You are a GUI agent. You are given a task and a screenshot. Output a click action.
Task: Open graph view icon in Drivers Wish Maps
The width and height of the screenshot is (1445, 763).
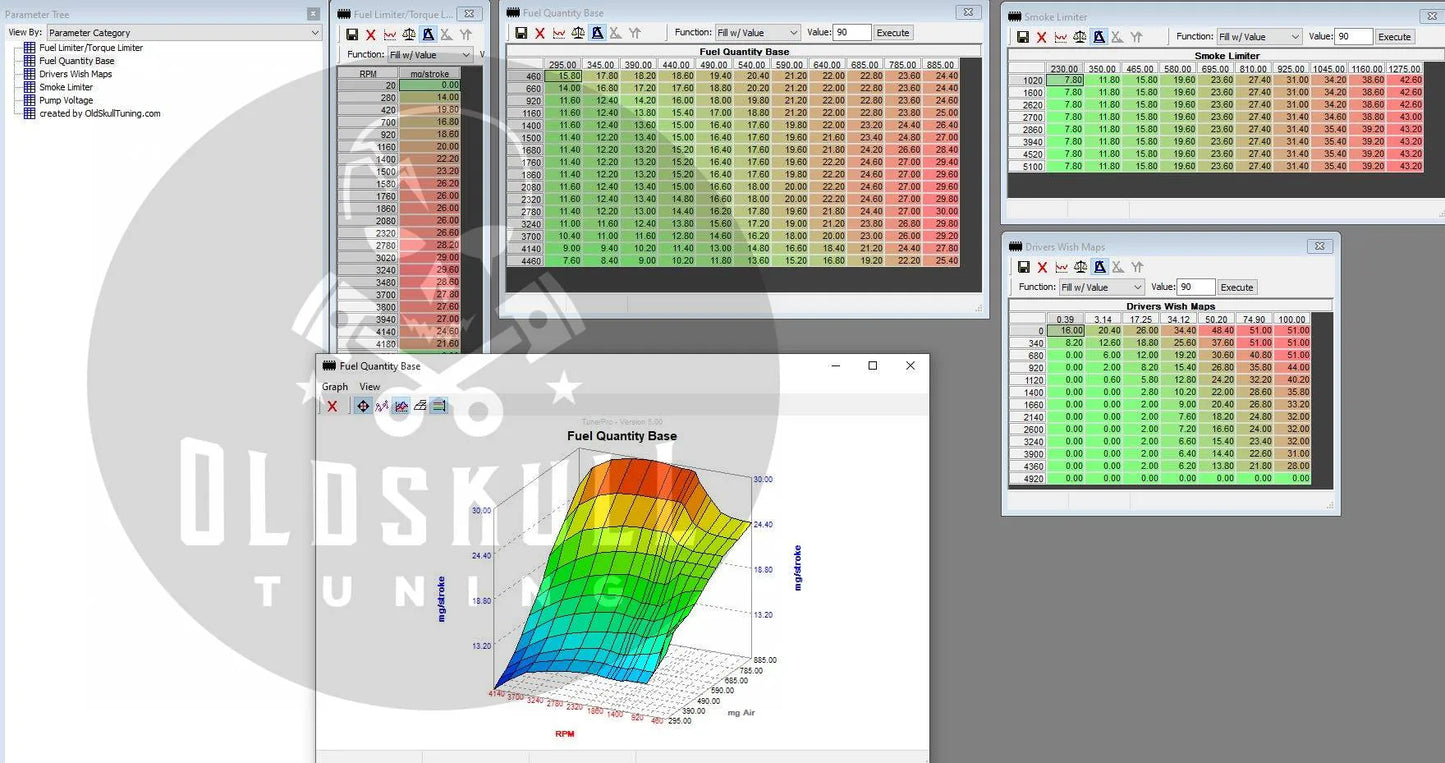(1061, 267)
